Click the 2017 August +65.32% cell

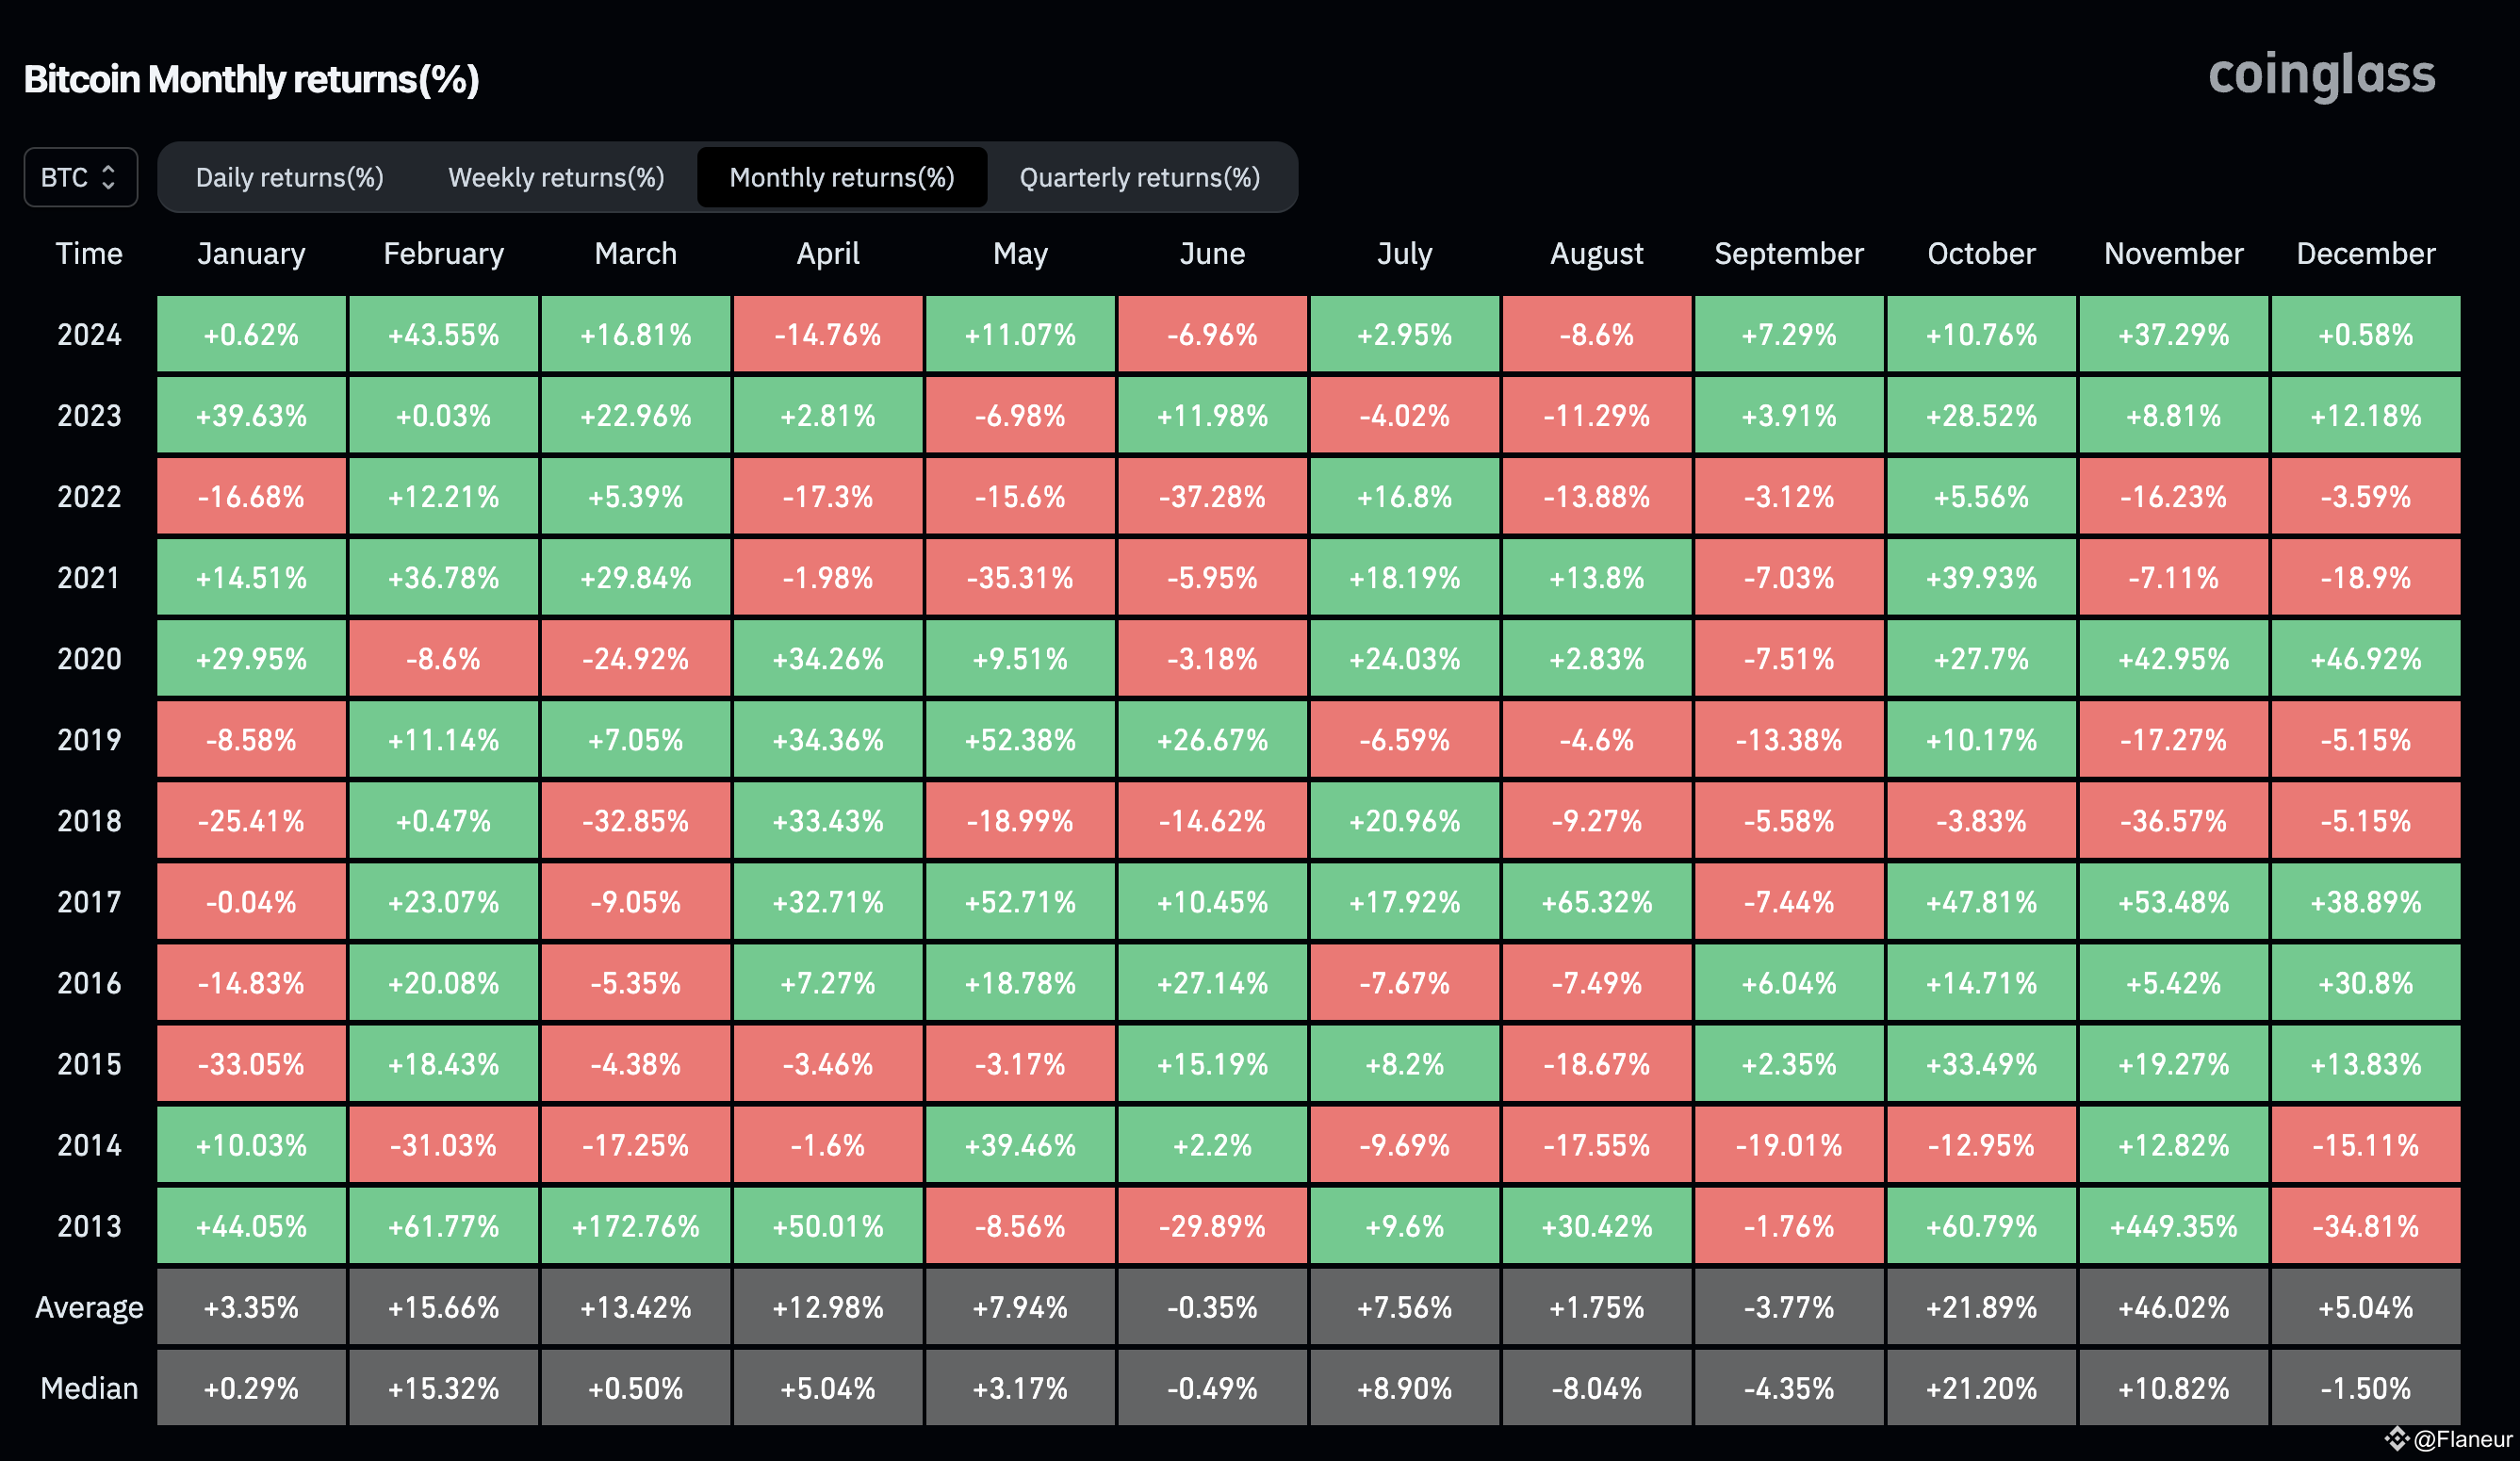[x=1597, y=902]
